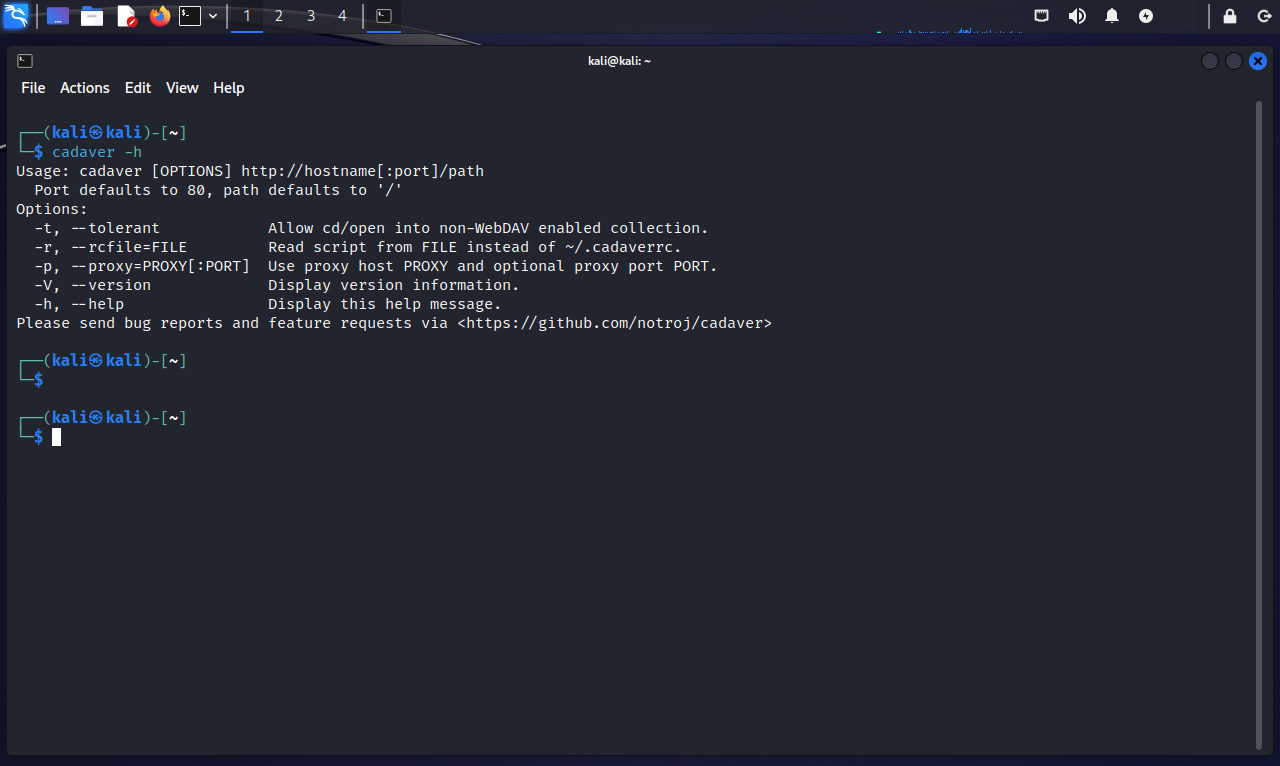Open the text editor panel icon
Screen dimensions: 1280x766
point(126,16)
